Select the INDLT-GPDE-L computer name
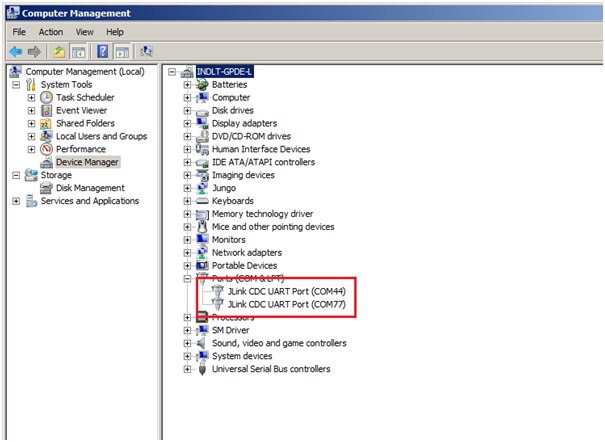 tap(224, 72)
